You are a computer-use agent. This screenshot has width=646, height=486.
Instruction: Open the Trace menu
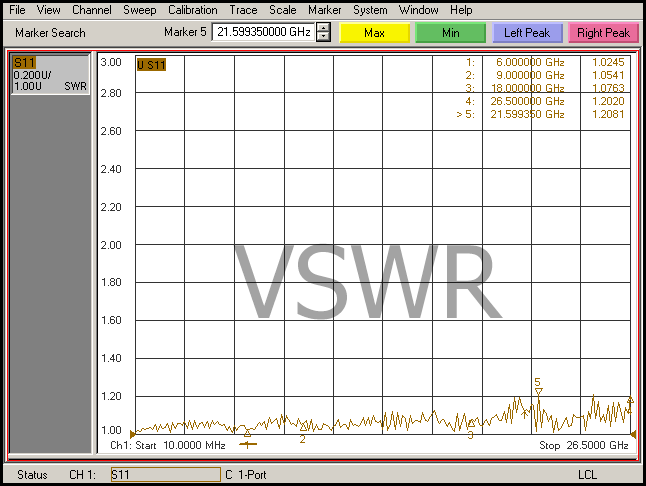[x=243, y=10]
